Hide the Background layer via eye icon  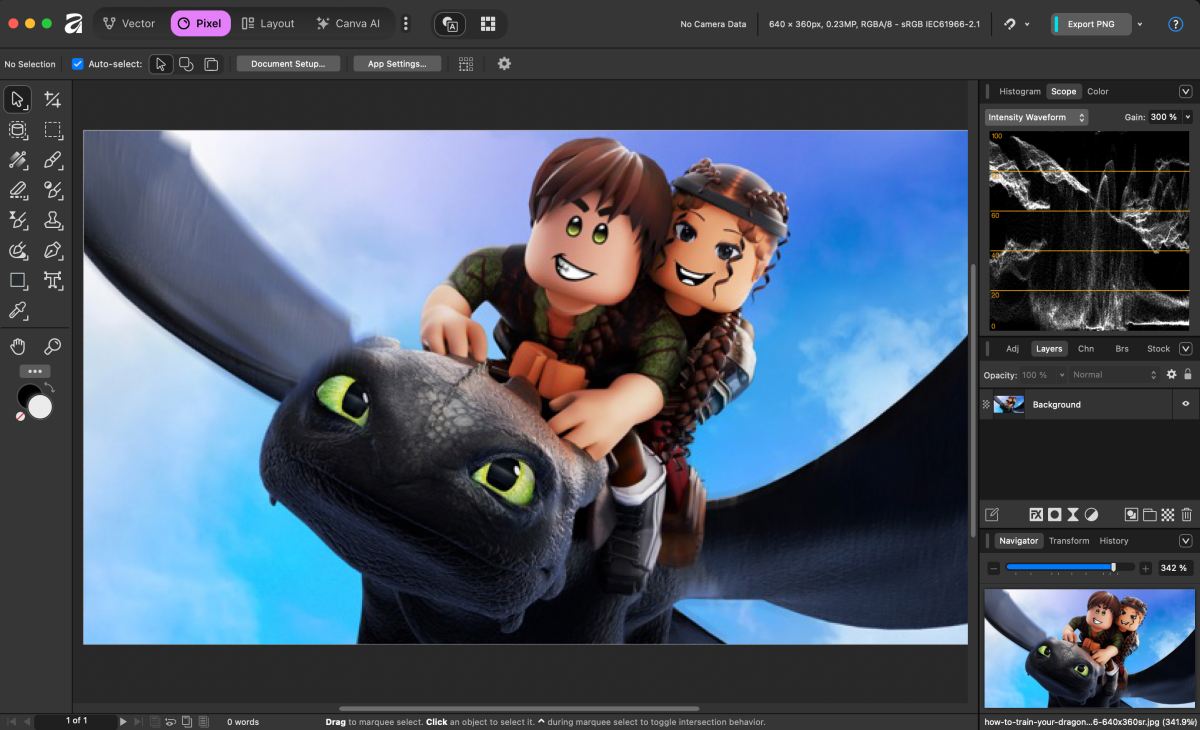(x=1186, y=404)
